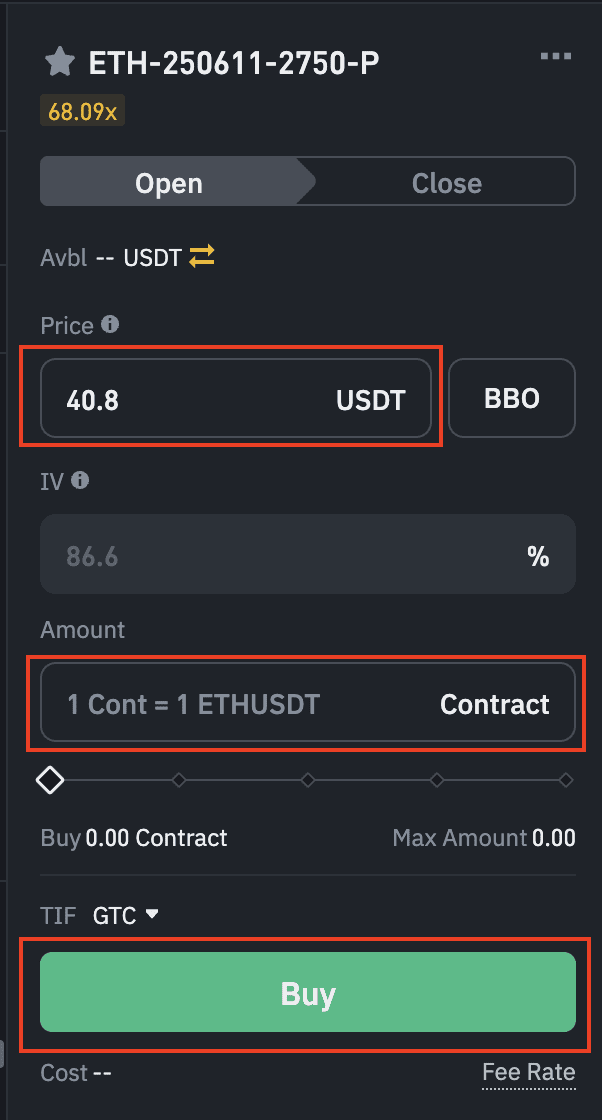
Task: Switch to the Close tab
Action: pos(446,184)
